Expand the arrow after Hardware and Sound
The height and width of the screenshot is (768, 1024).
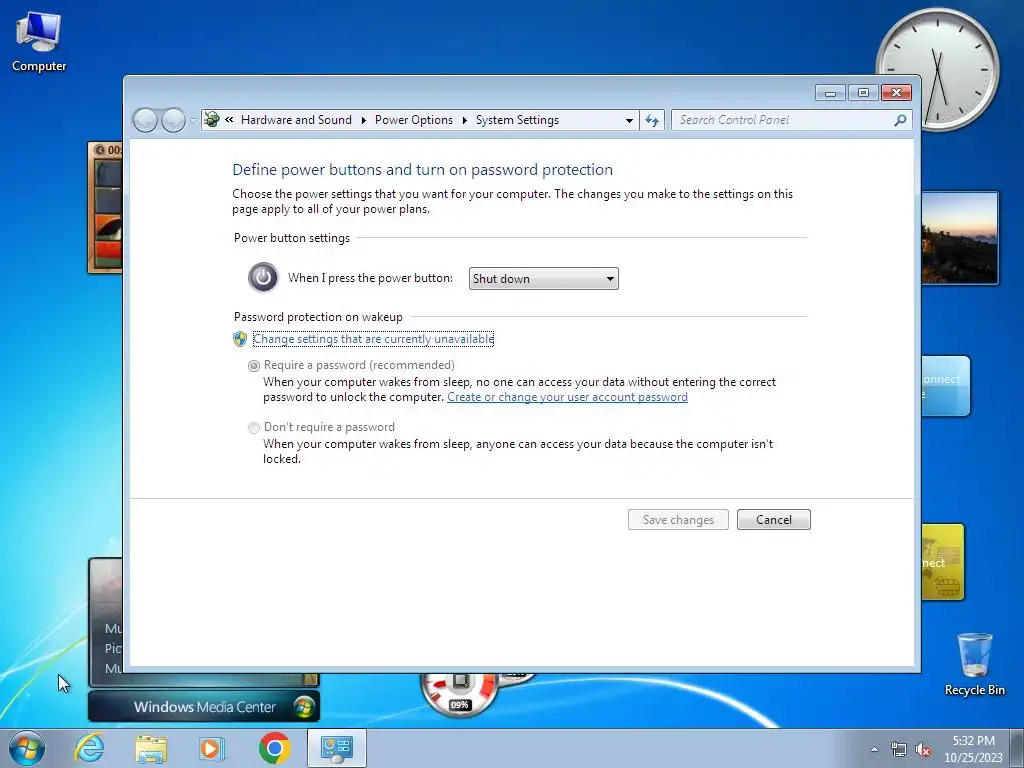click(363, 120)
